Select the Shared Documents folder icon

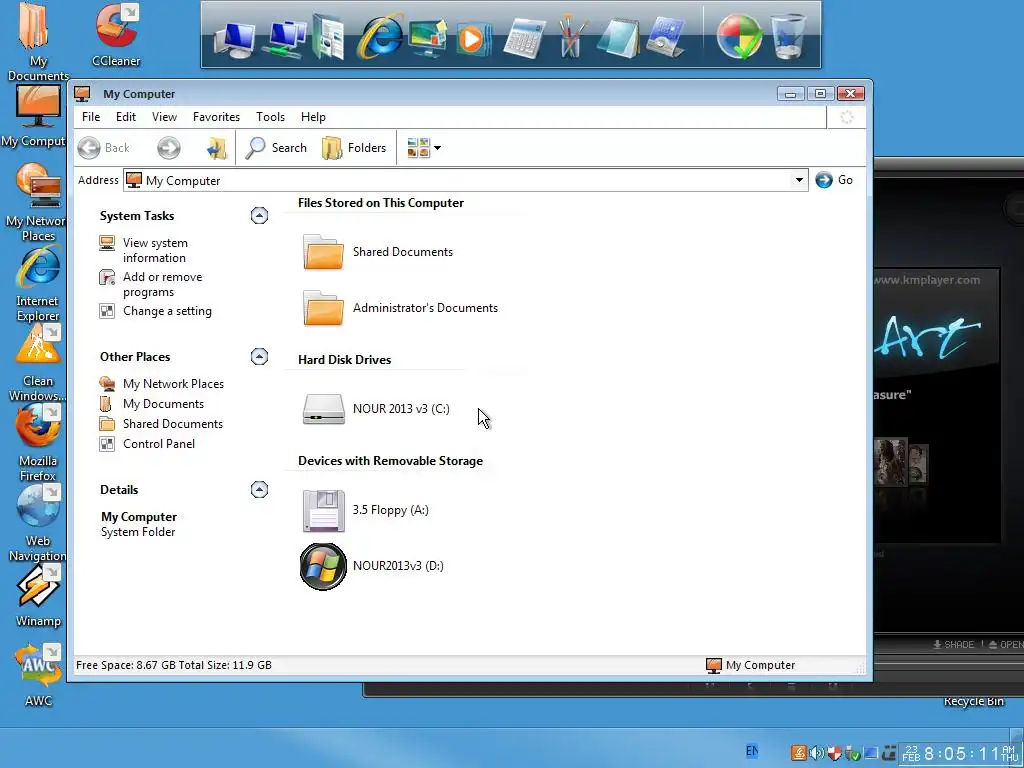click(323, 252)
